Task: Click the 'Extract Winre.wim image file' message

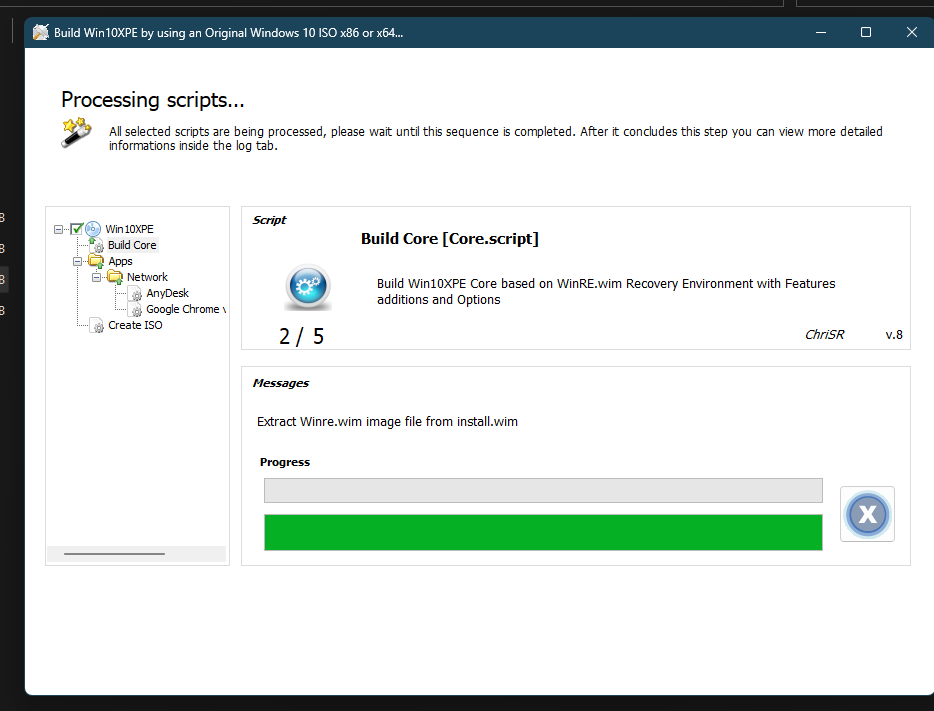Action: coord(387,422)
